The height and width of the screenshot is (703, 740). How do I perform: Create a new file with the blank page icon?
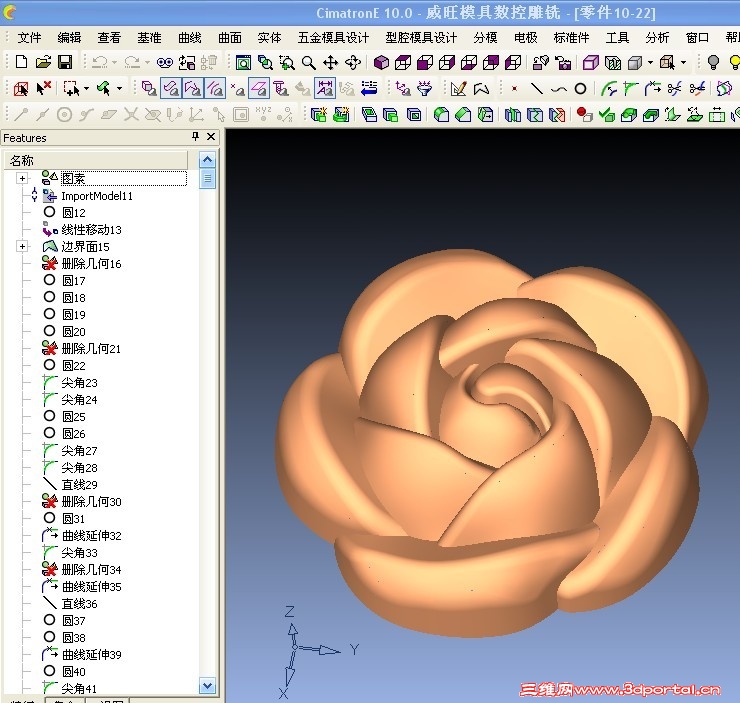[x=21, y=62]
